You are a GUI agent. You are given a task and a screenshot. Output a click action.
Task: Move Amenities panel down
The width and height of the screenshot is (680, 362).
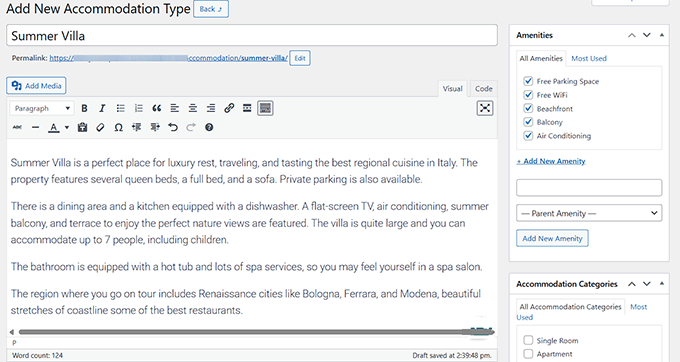tap(647, 35)
